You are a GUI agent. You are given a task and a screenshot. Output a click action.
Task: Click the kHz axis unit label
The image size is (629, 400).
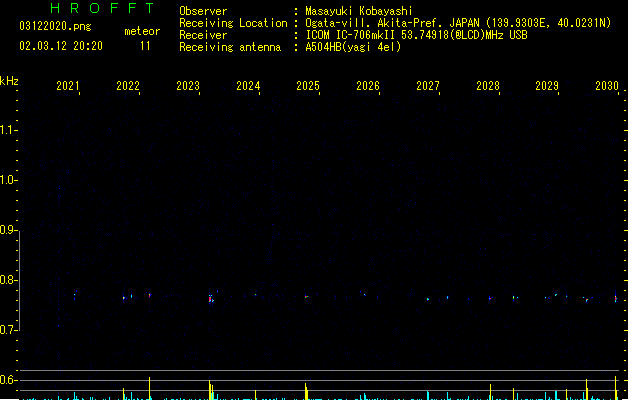click(9, 81)
